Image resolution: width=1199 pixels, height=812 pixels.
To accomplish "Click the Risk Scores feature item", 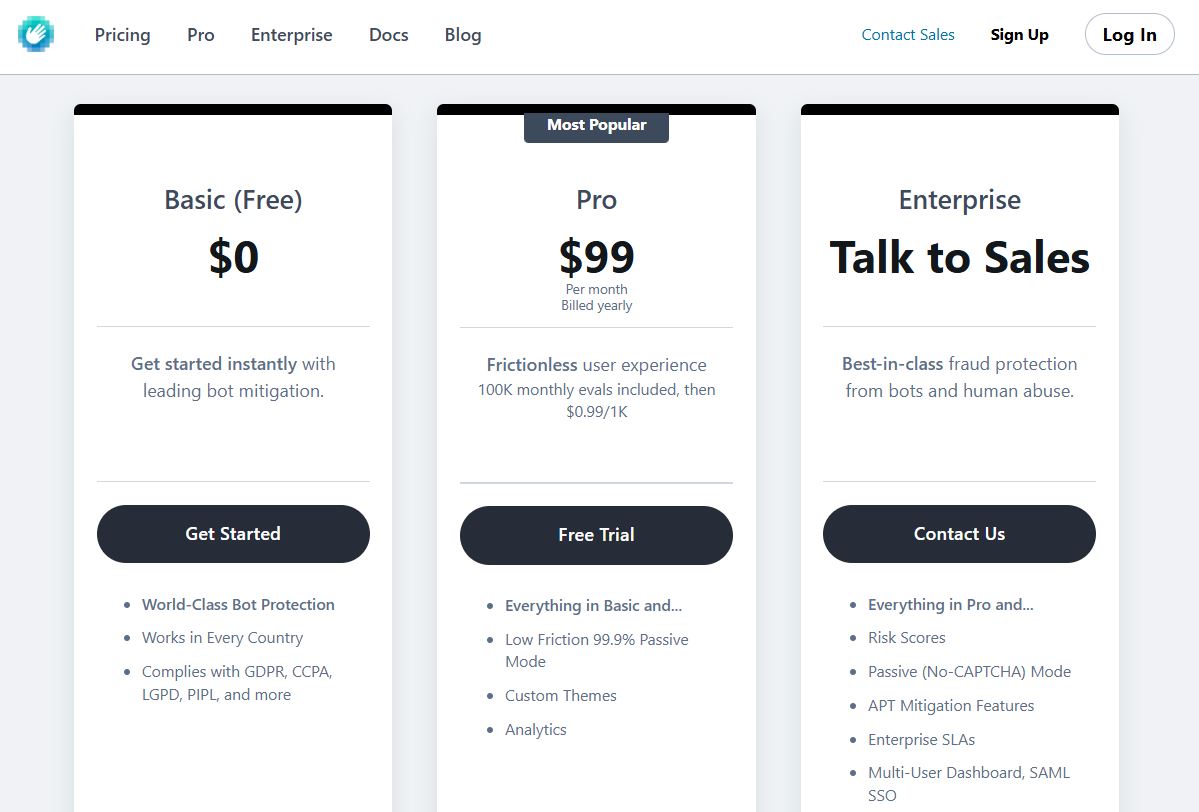I will point(906,637).
